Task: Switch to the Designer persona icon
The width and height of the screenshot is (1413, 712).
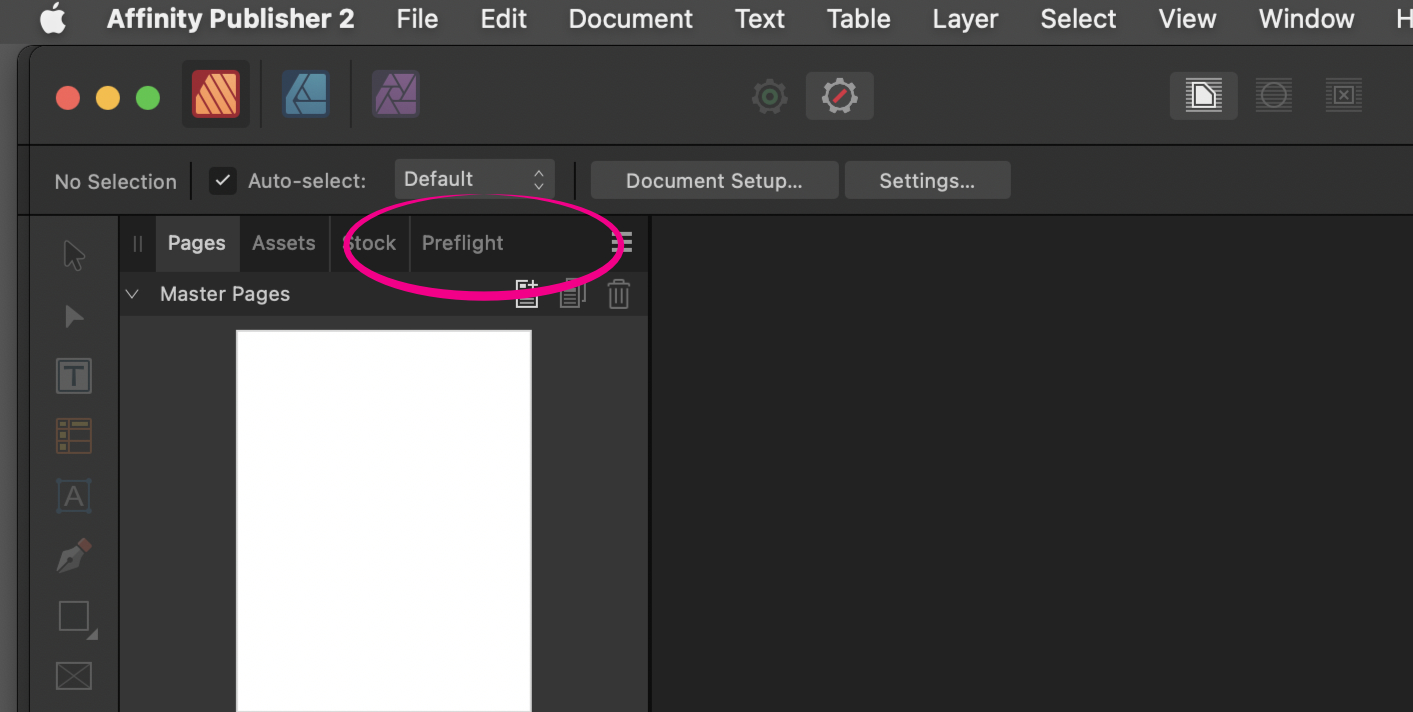Action: click(x=306, y=95)
